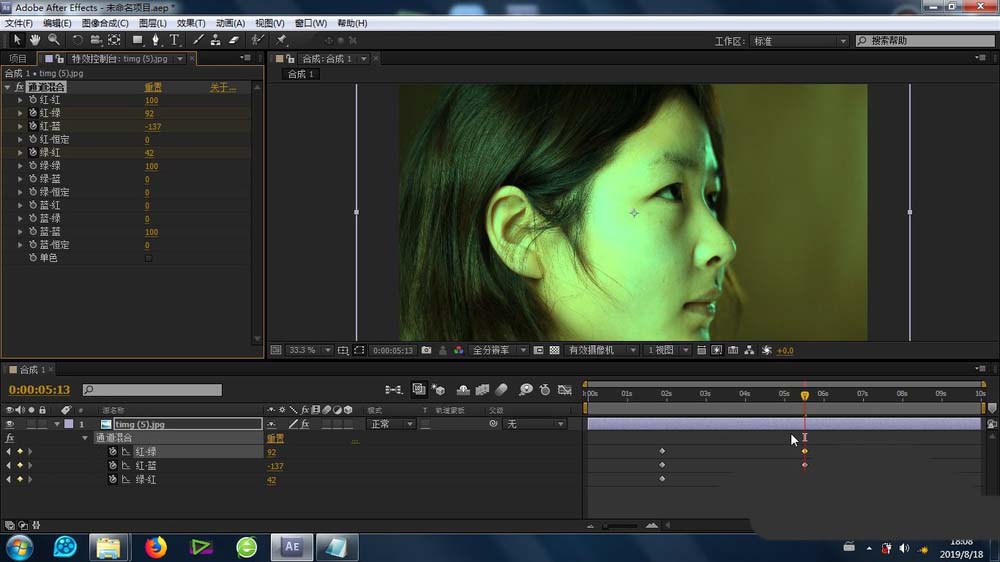
Task: Select the Brush tool
Action: pos(198,40)
